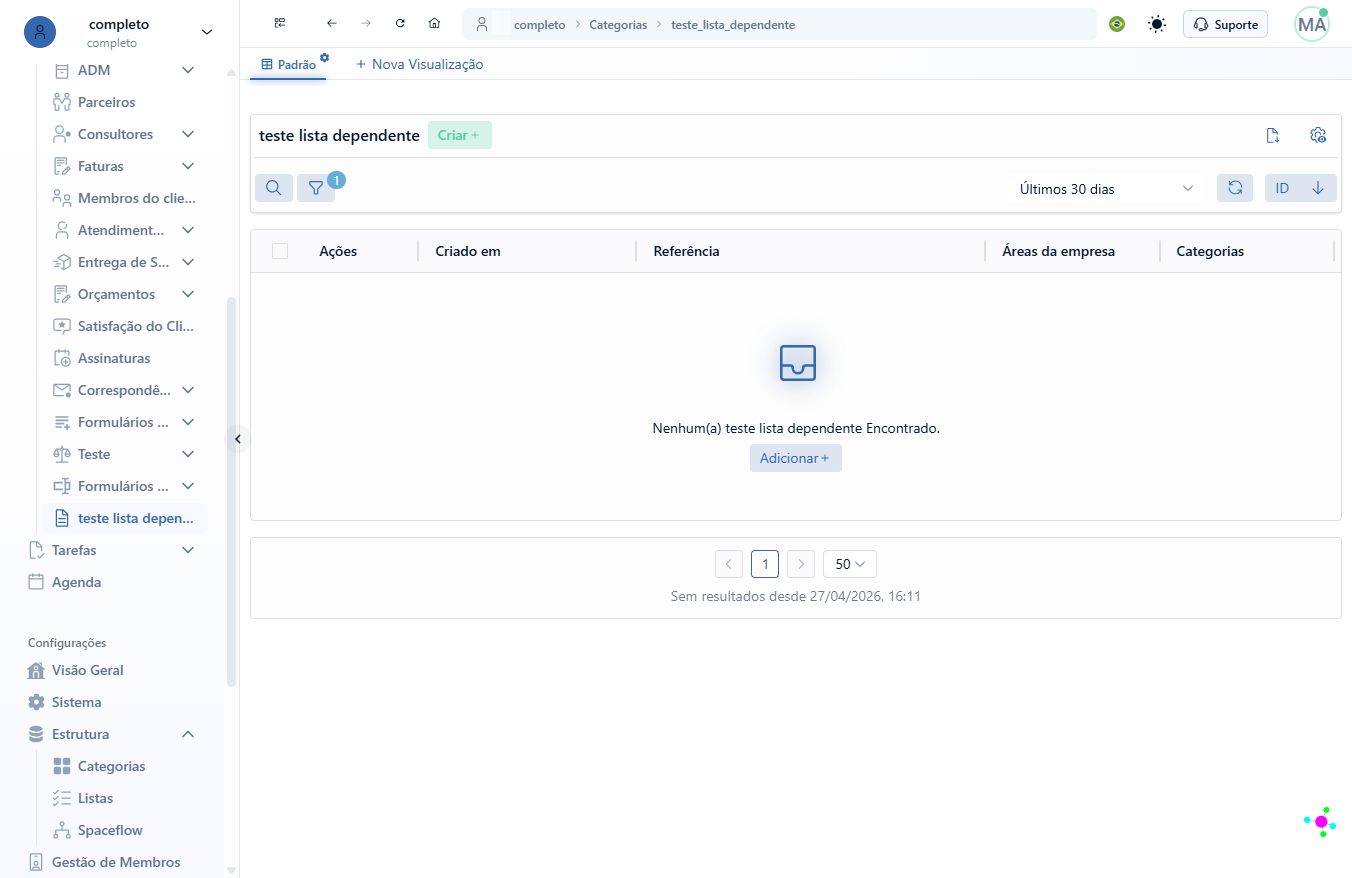This screenshot has height=878, width=1352.
Task: Click the Adicionar + button
Action: pyautogui.click(x=796, y=458)
